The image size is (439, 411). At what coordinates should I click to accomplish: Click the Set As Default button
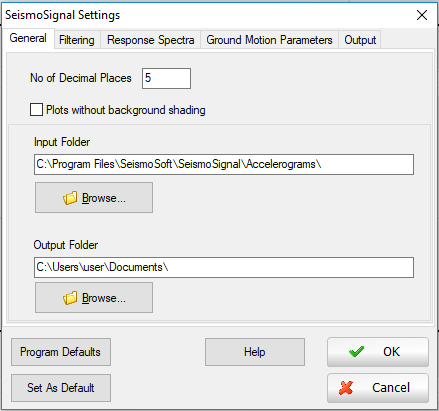(61, 388)
